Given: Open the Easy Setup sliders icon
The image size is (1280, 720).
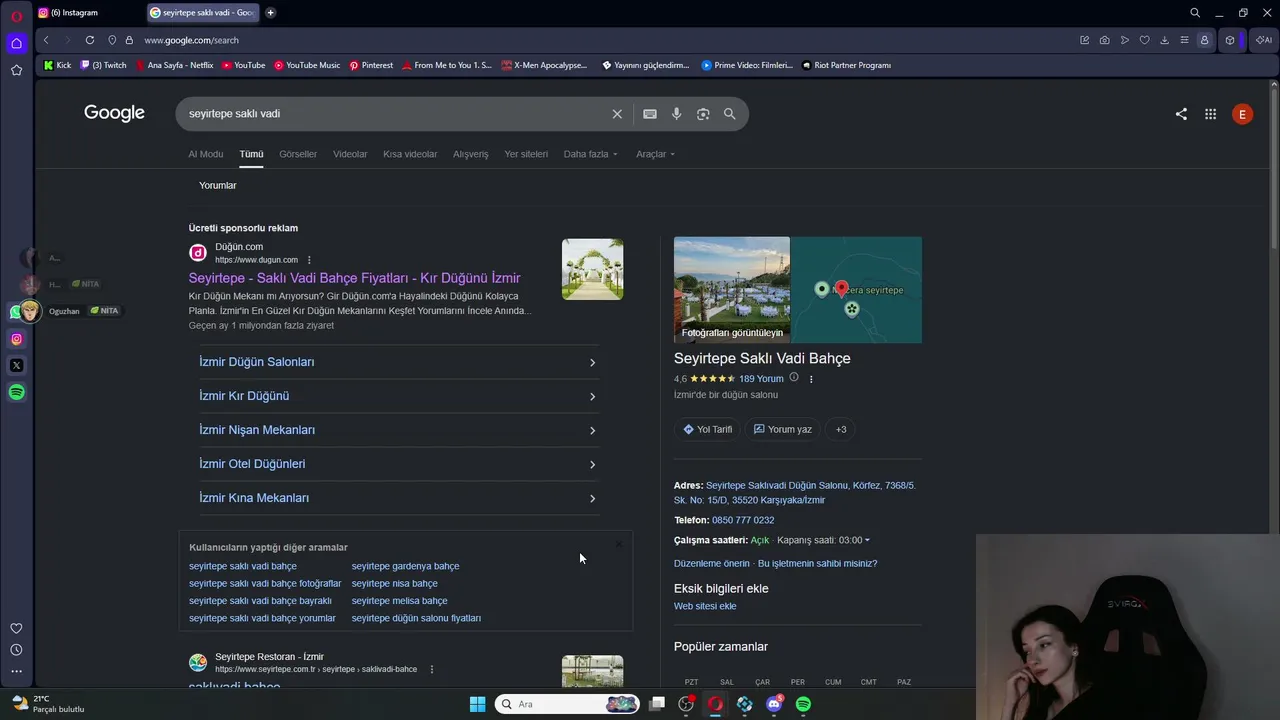Looking at the screenshot, I should click(1184, 40).
